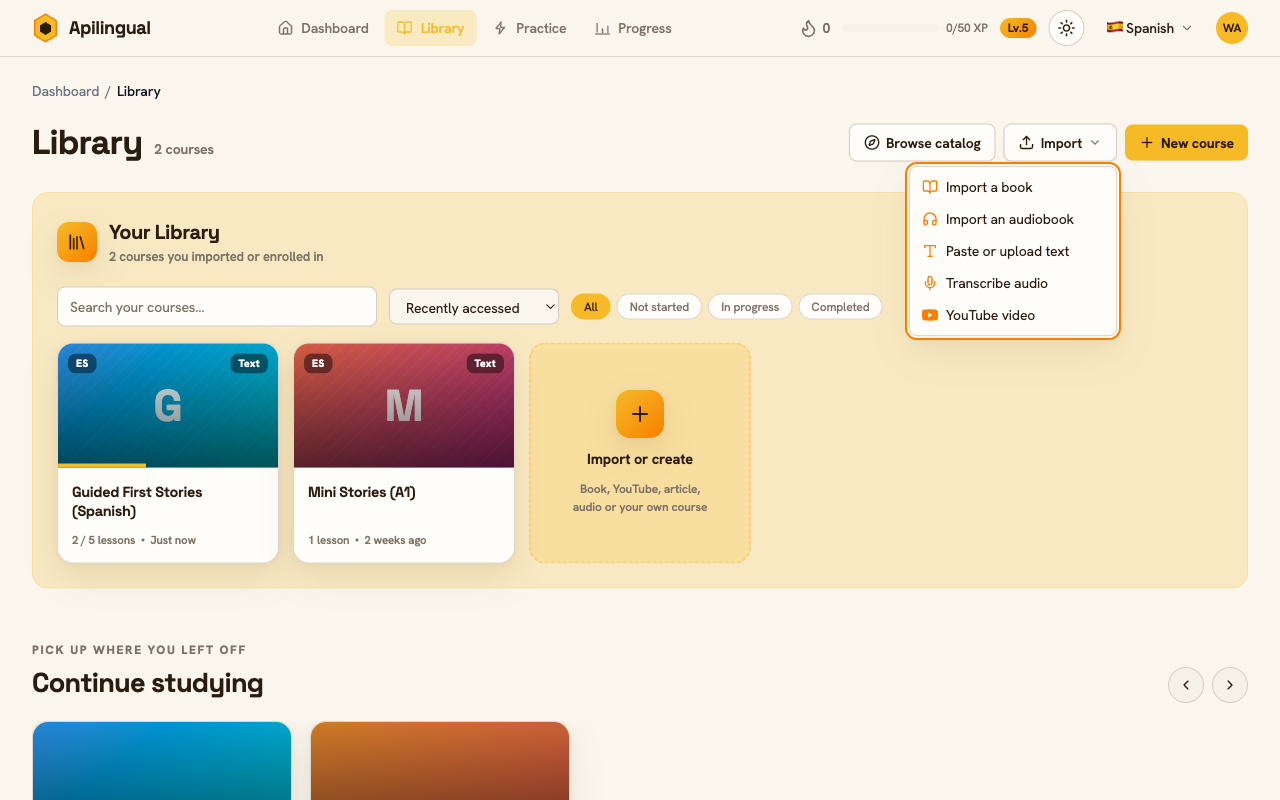Filter courses by Completed

click(x=840, y=307)
